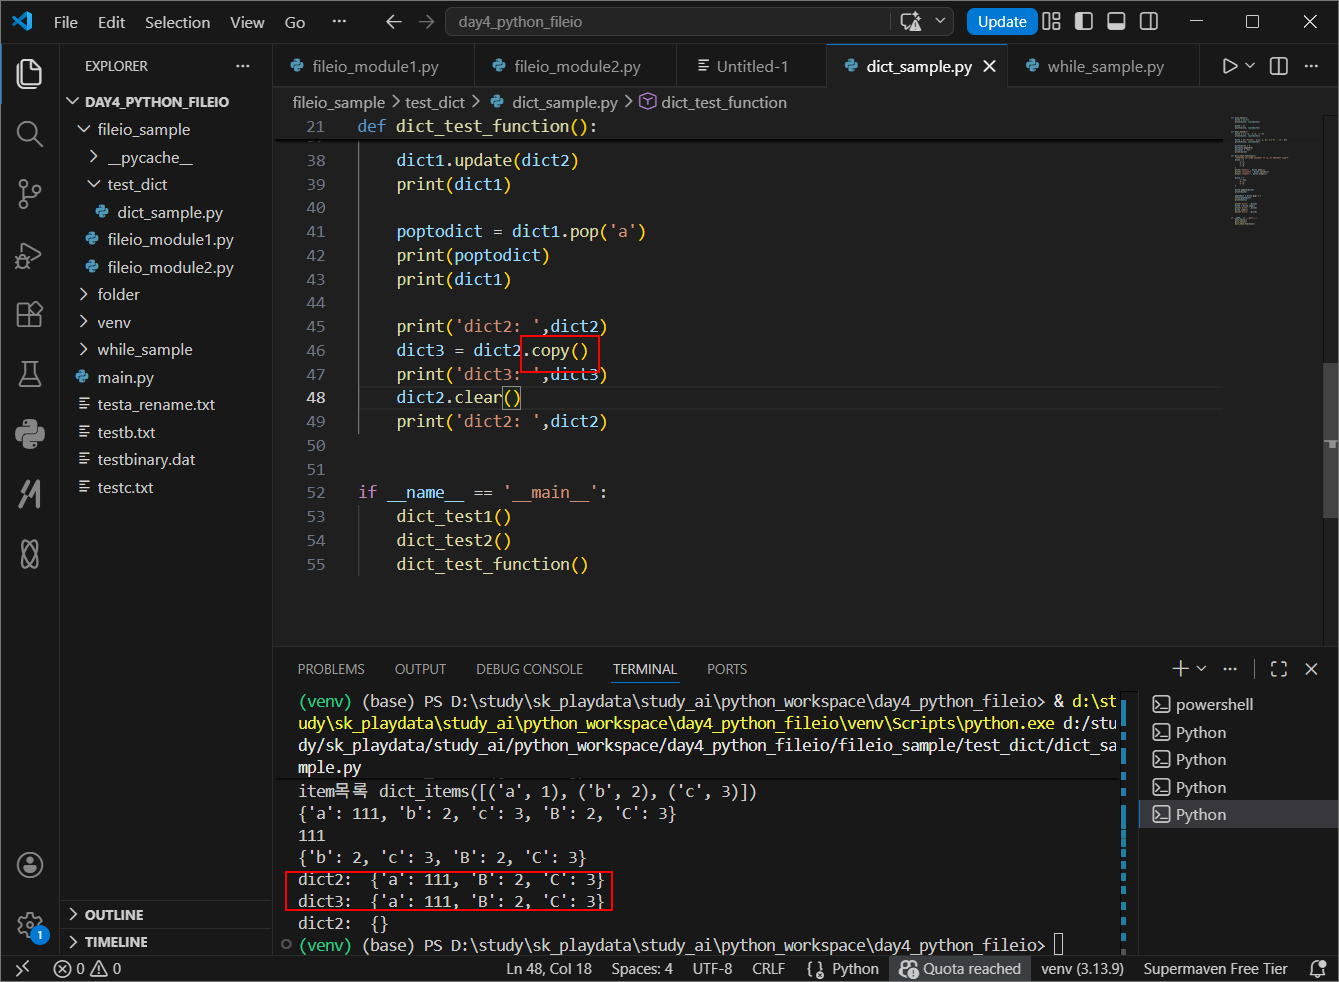Open the File menu

coord(66,22)
